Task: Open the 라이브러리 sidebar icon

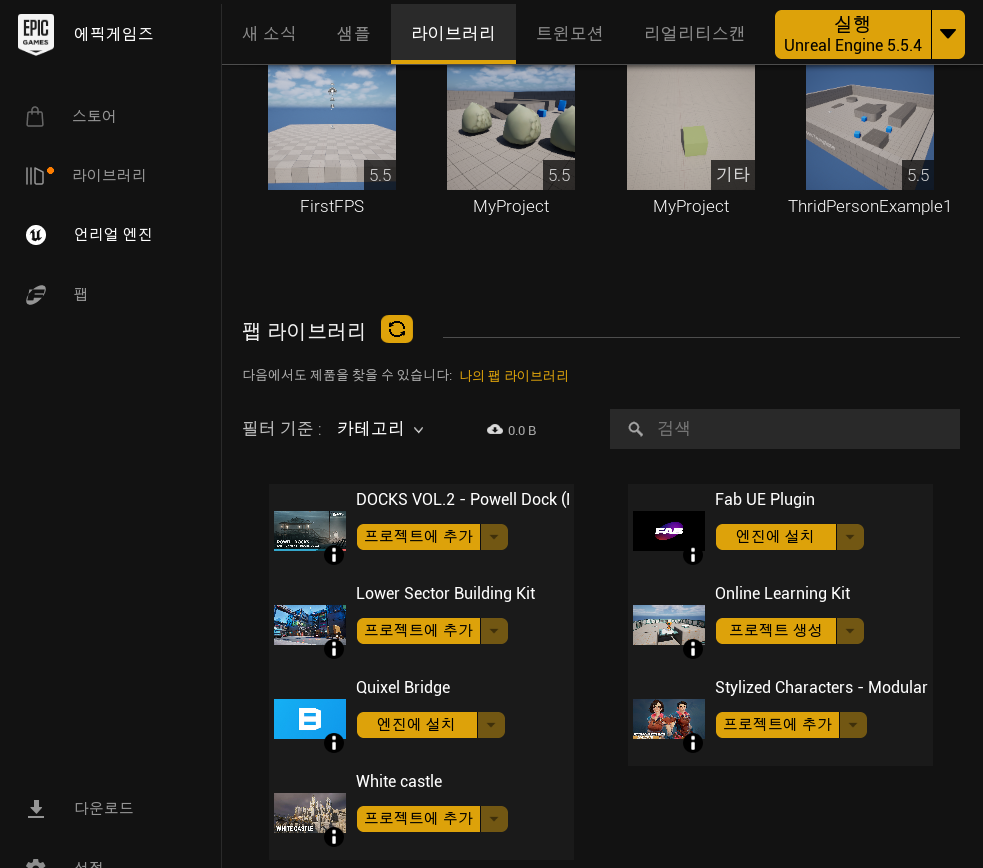Action: tap(36, 175)
